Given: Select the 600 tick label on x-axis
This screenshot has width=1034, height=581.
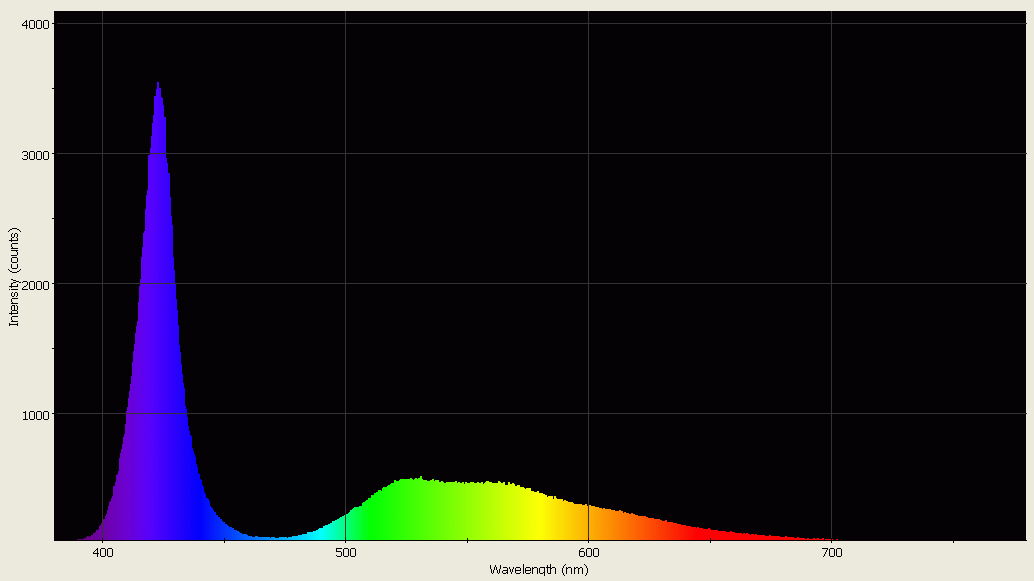Looking at the screenshot, I should 589,551.
